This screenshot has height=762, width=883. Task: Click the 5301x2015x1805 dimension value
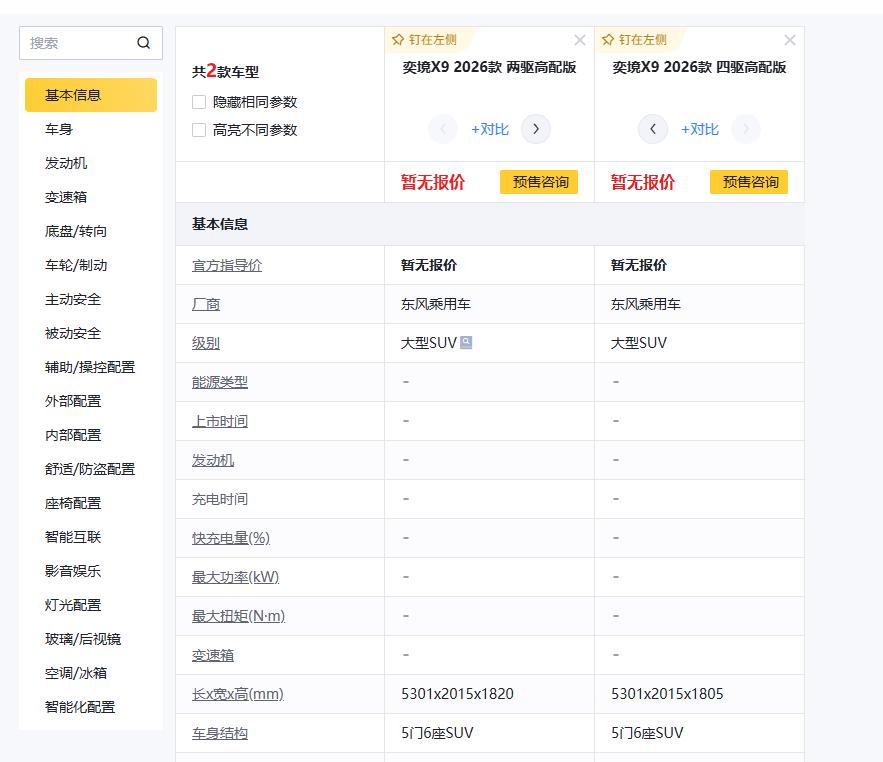coord(667,694)
